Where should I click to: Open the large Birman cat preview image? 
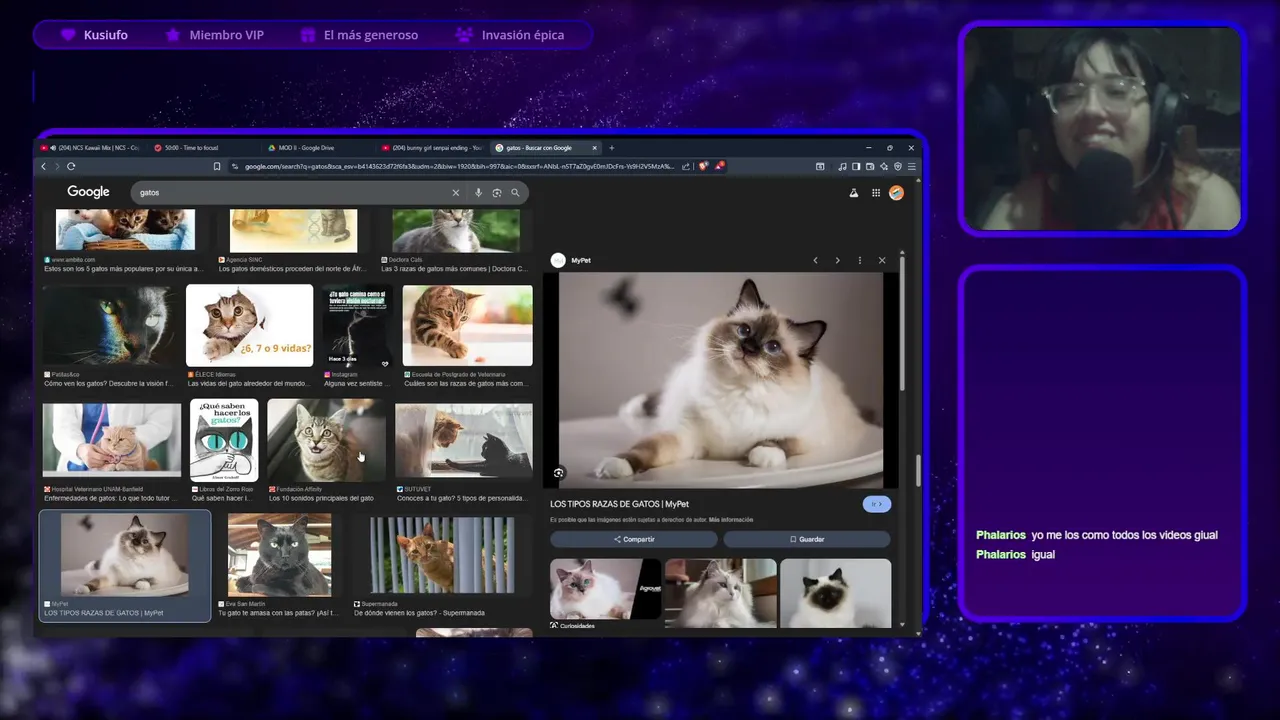[x=721, y=380]
